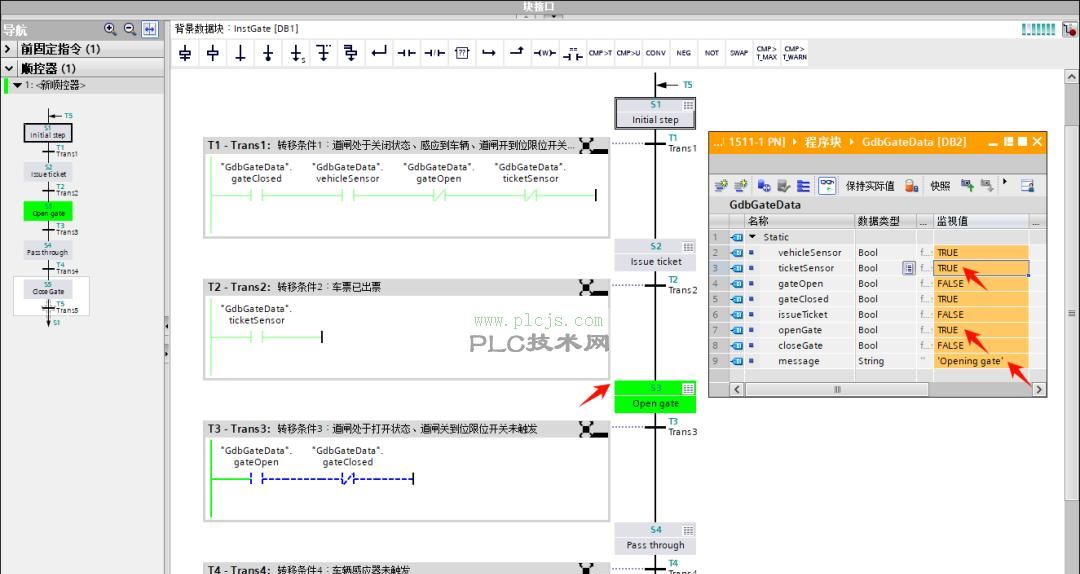Screen dimensions: 1080x574
Task: Click the expand DB2 toolbar arrow
Action: pyautogui.click(x=1005, y=182)
